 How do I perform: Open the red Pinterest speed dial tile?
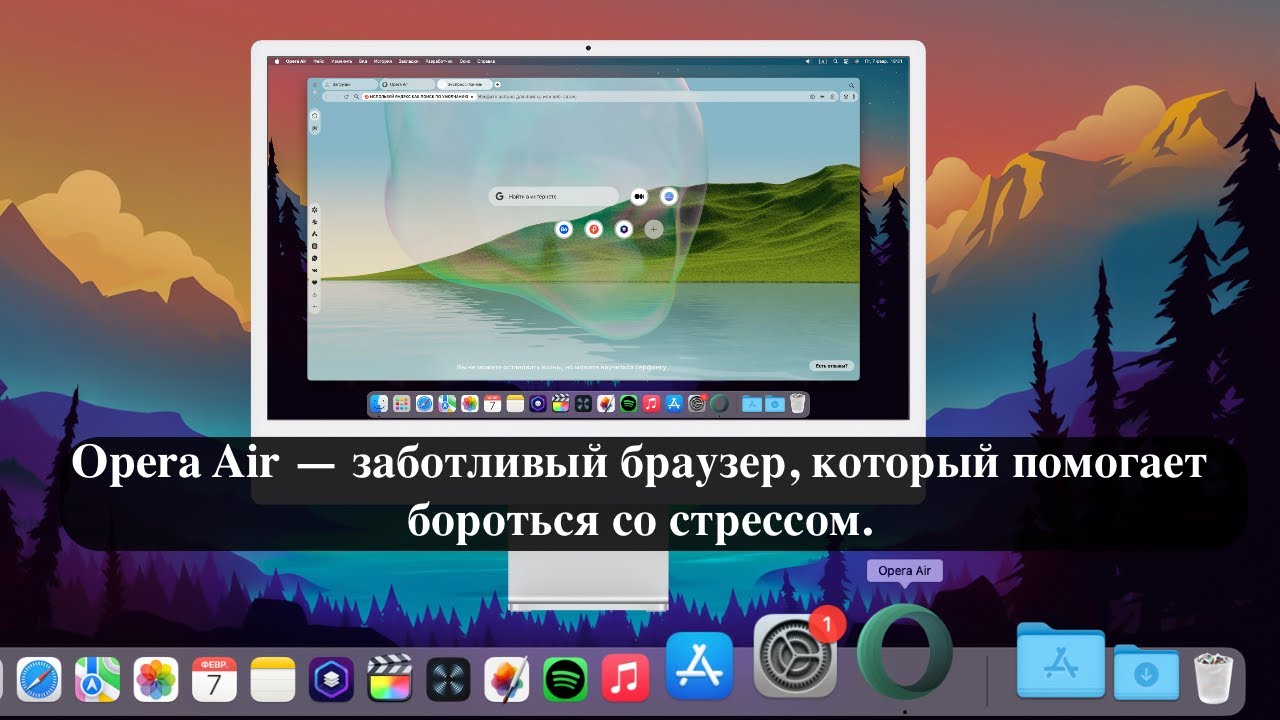tap(594, 229)
